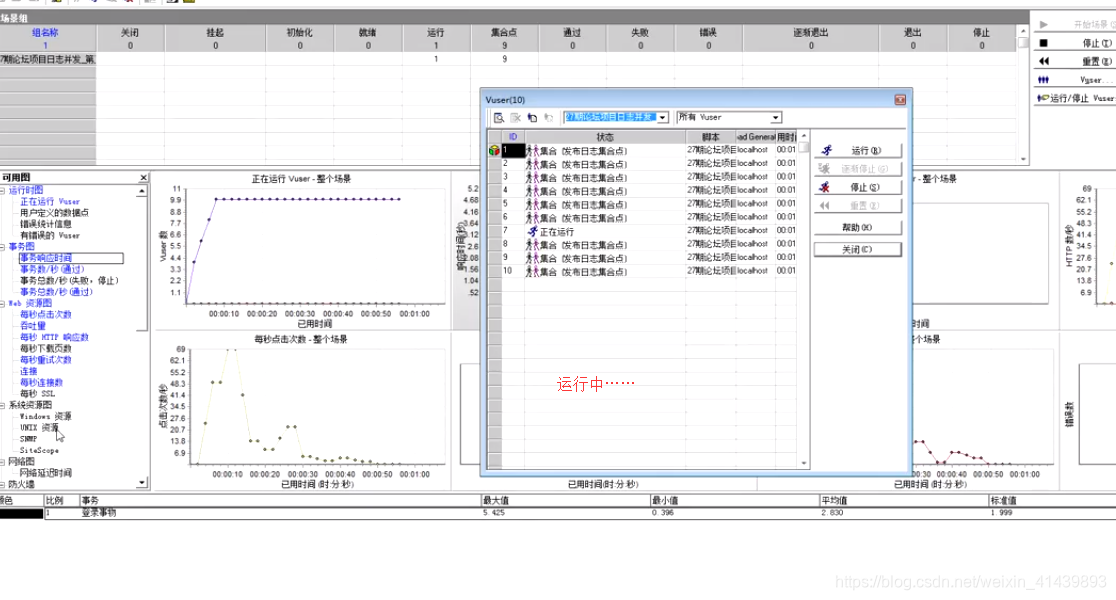Select Windows 资源 in tree
The width and height of the screenshot is (1116, 600).
[46, 416]
